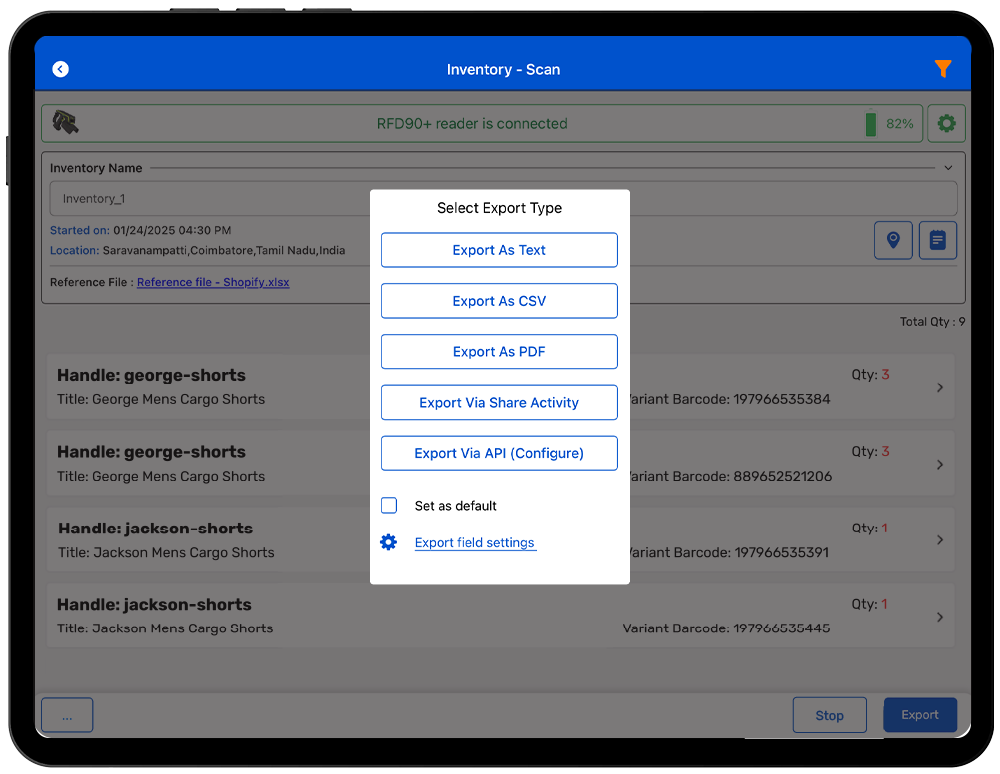Tap the battery level indicator
1000x774 pixels.
(x=870, y=124)
